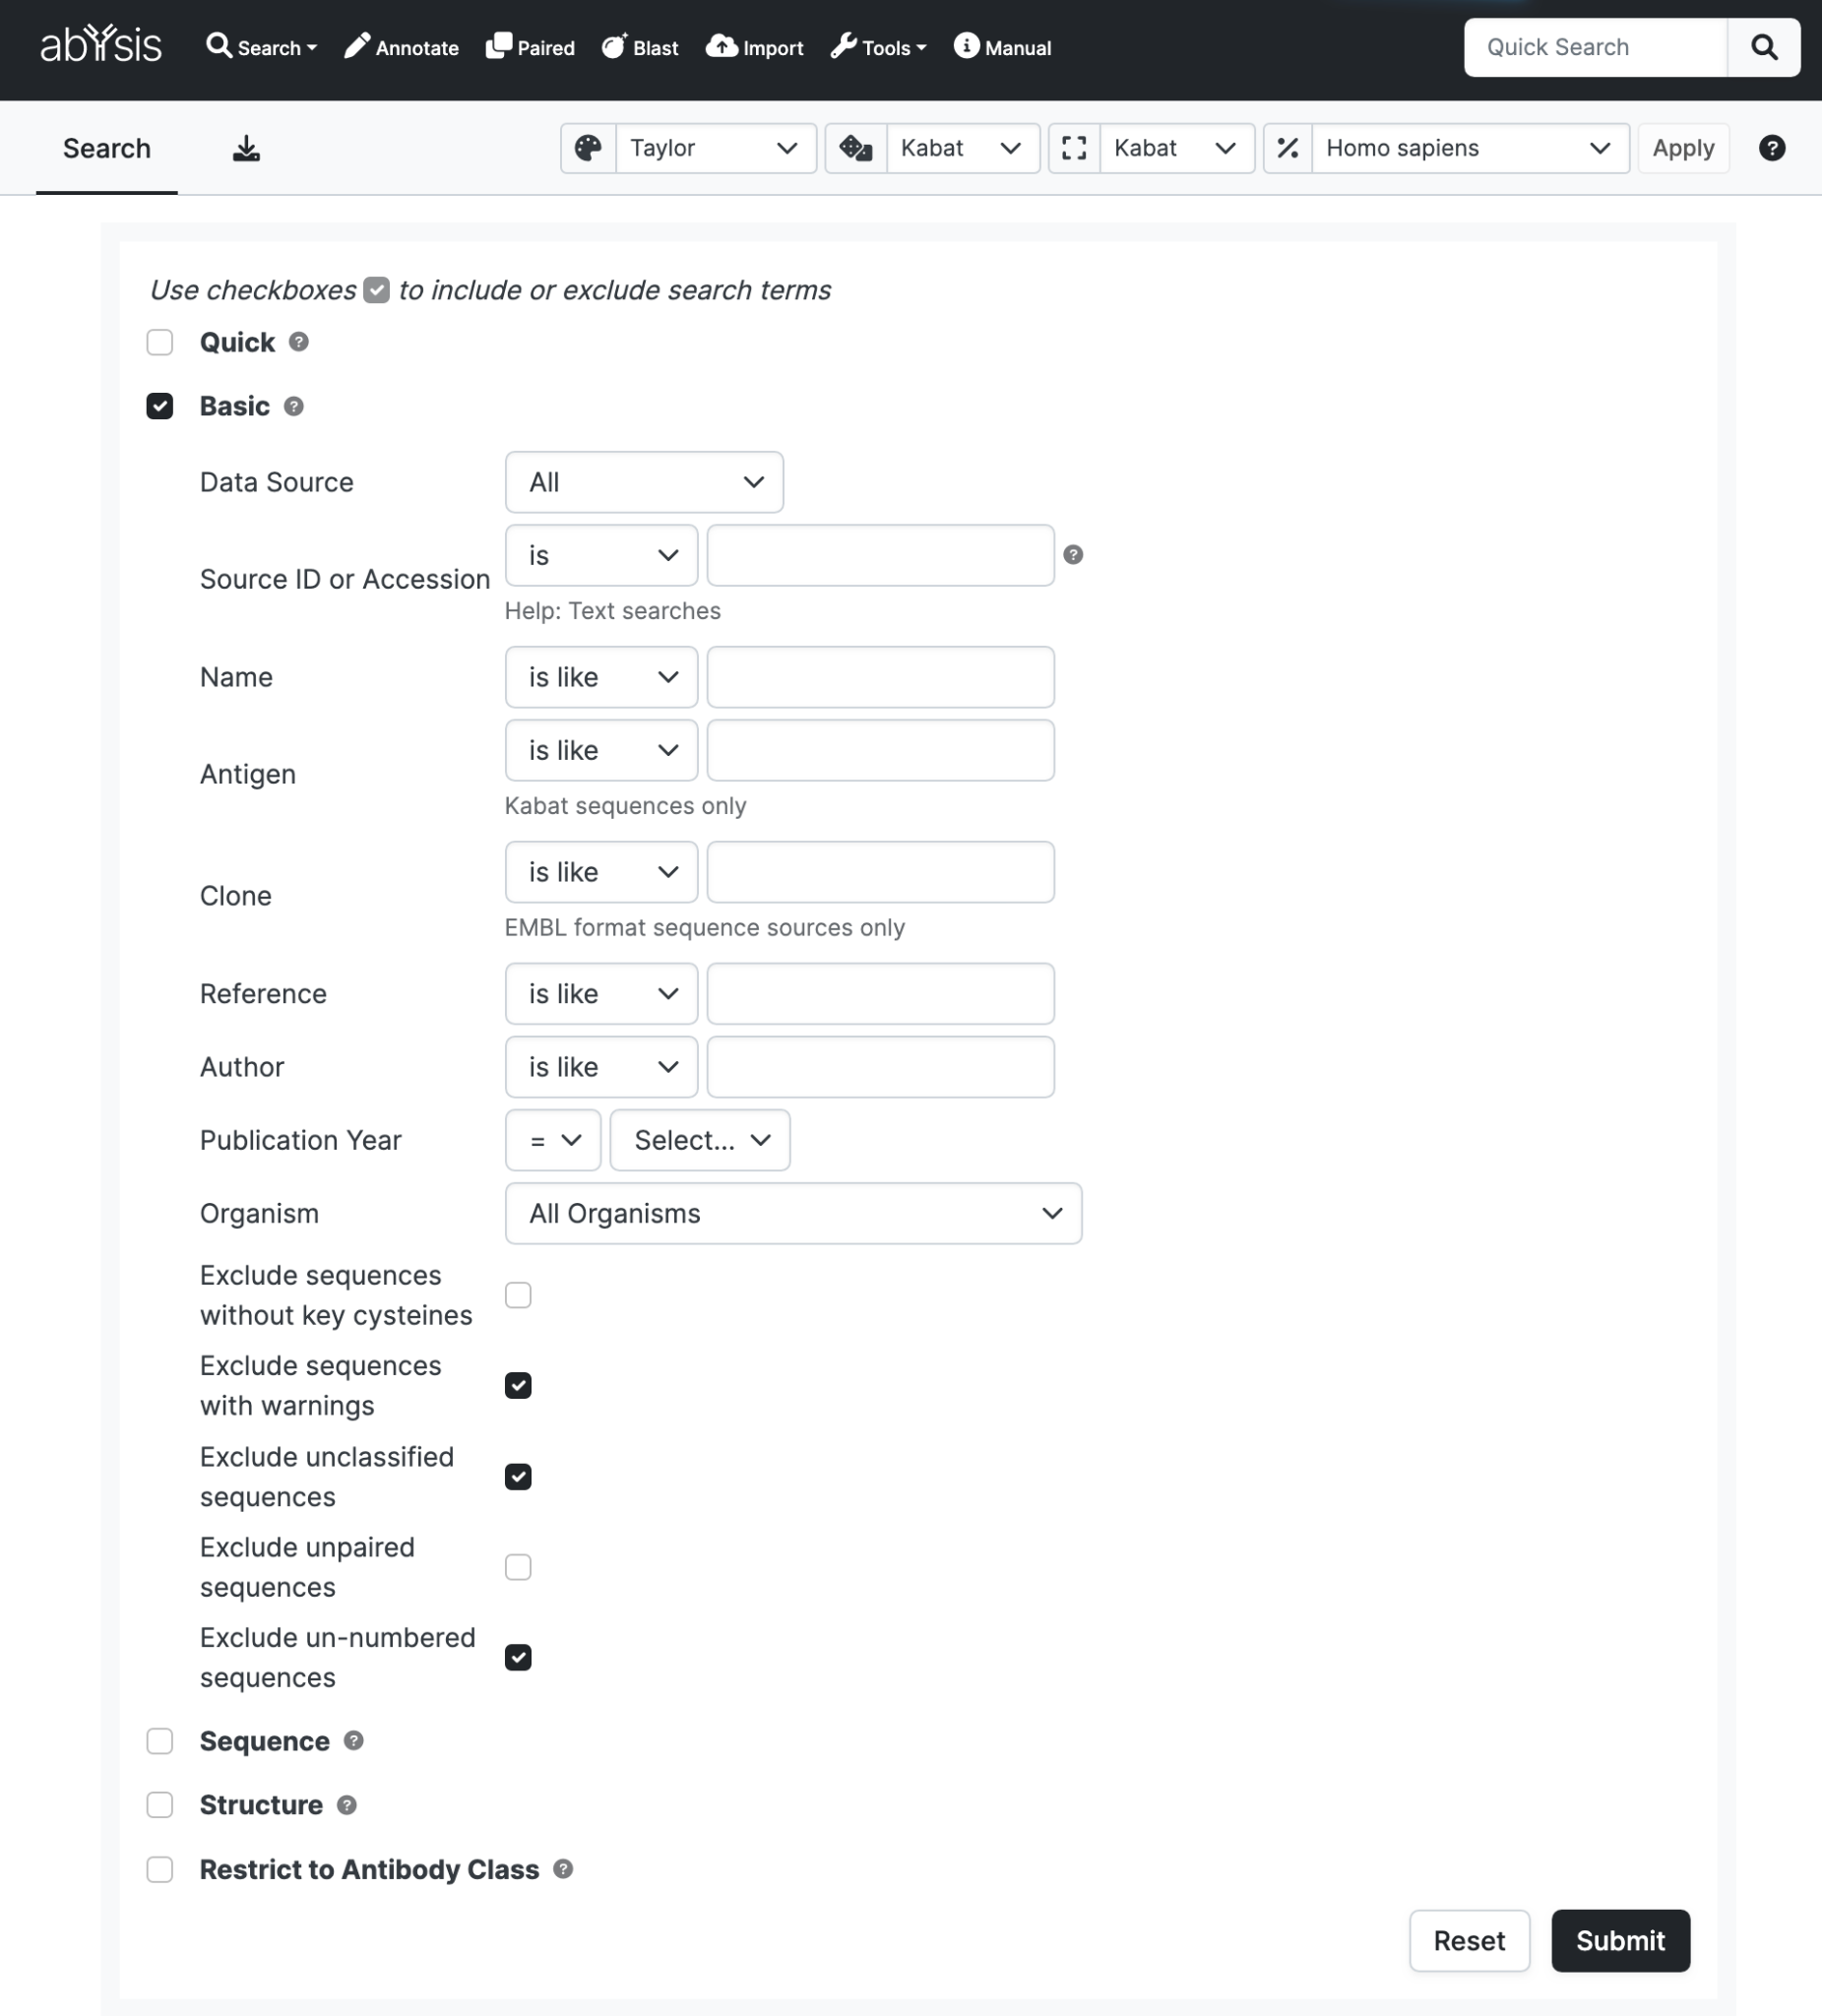
Task: Click help icon next to Restrict to Antibody Class
Action: pyautogui.click(x=563, y=1869)
